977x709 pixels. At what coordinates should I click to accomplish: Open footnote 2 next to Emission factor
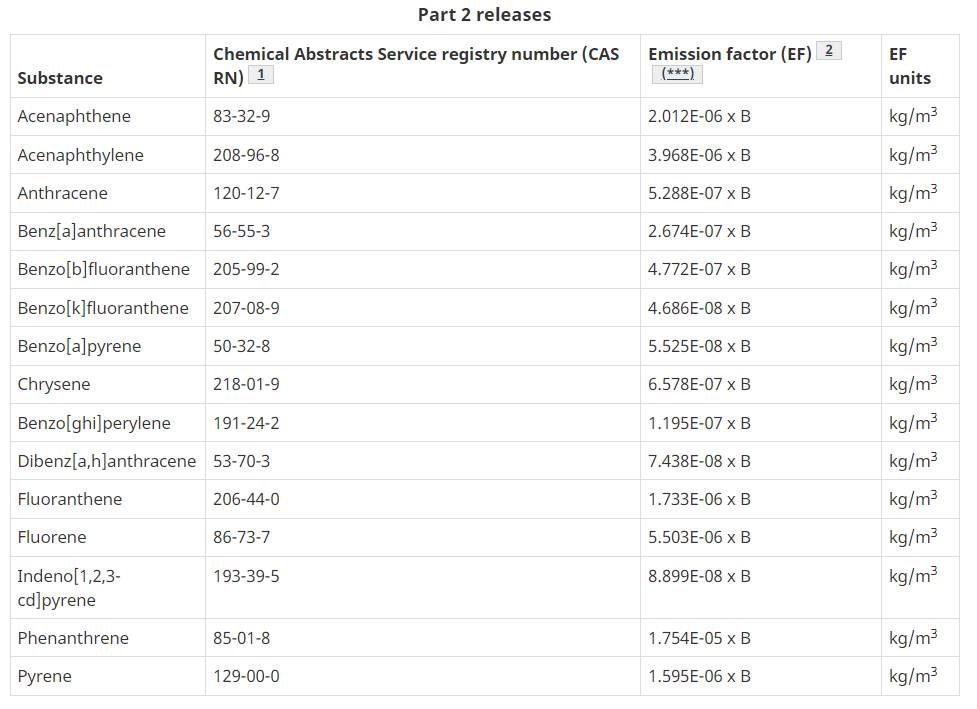point(829,51)
